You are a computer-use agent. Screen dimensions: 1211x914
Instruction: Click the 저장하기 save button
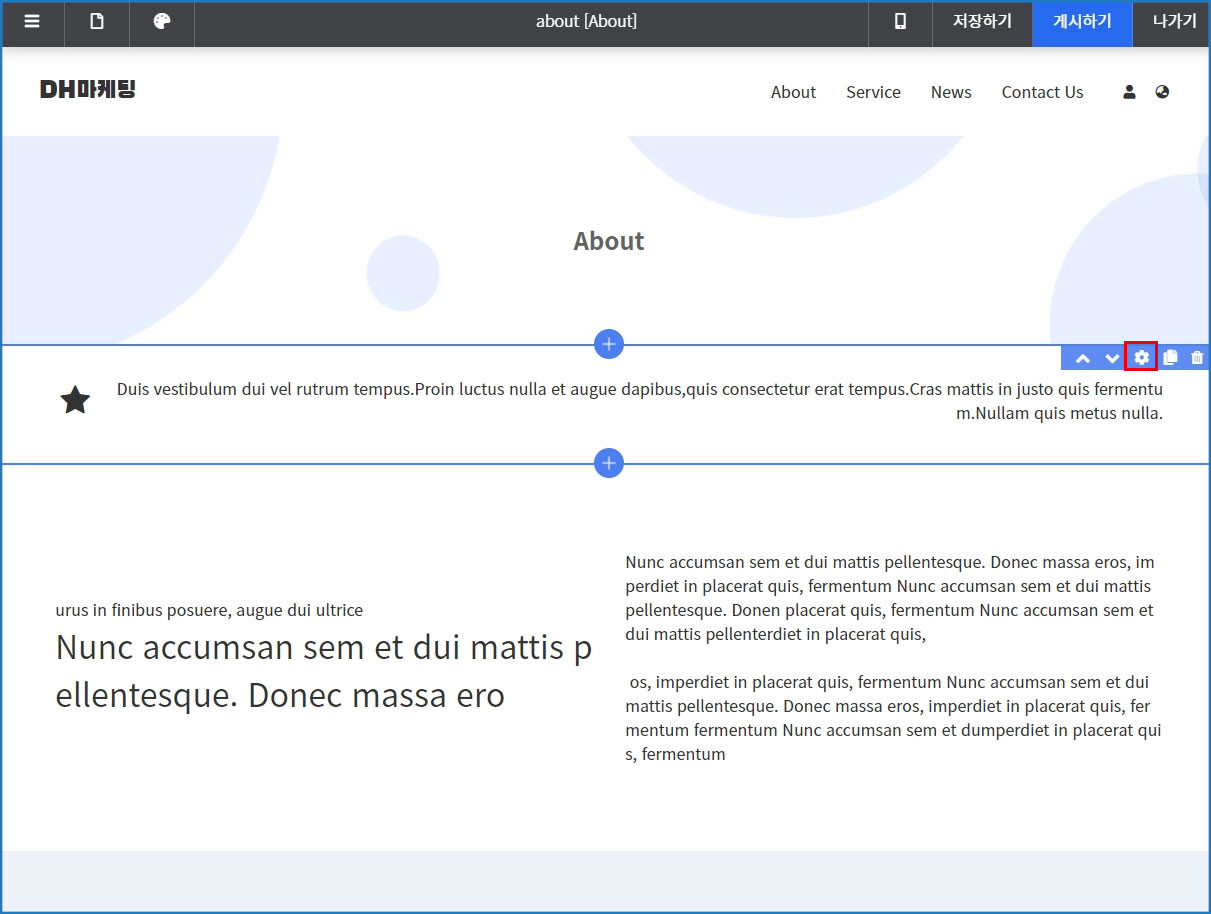point(982,22)
